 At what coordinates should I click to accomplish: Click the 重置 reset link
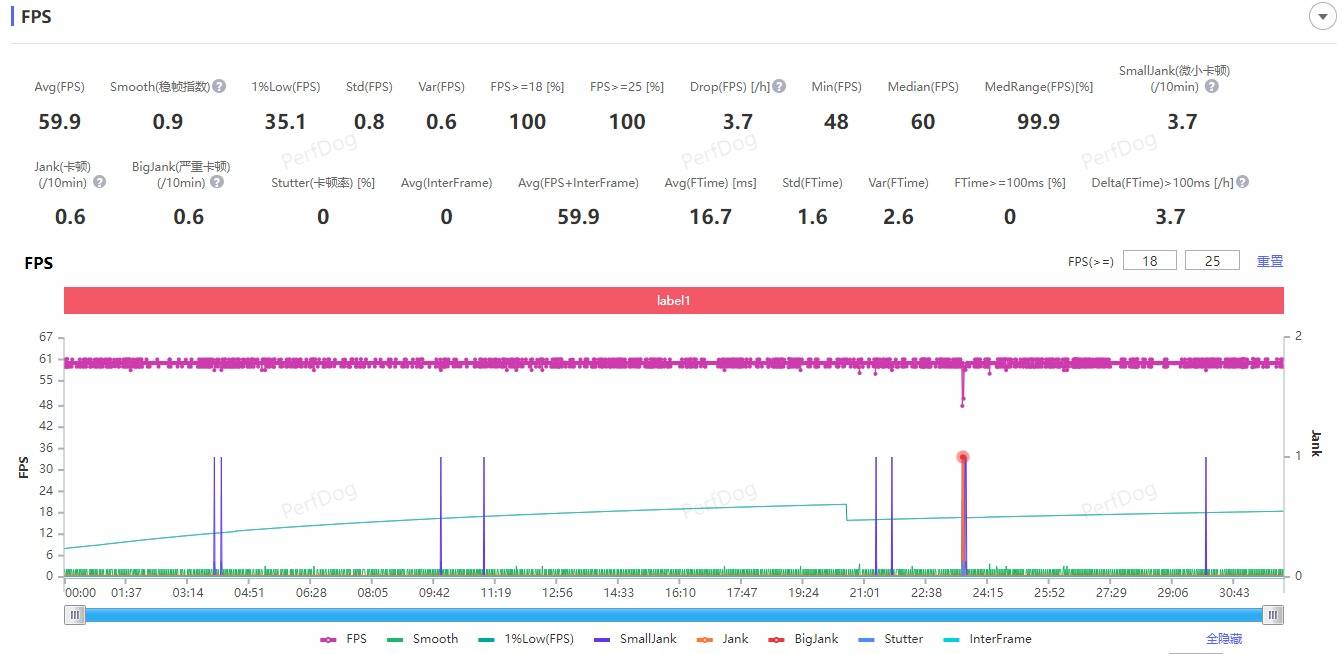tap(1269, 261)
